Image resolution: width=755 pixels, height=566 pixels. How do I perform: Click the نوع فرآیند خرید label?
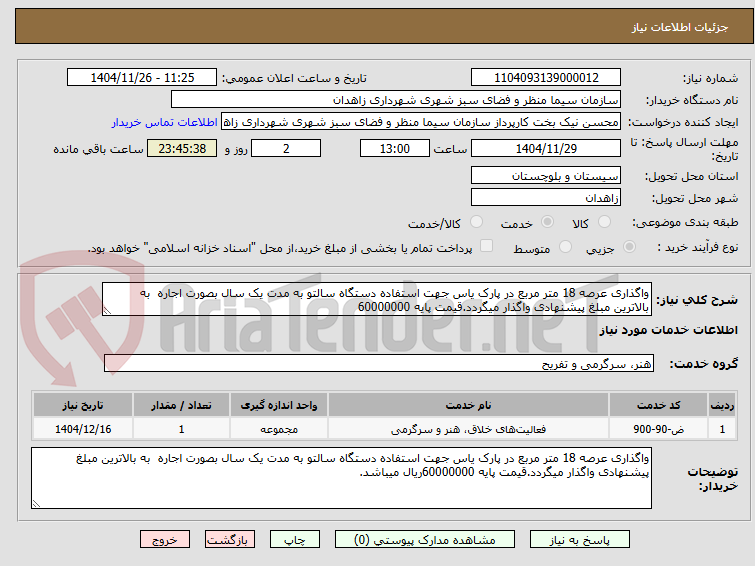[x=698, y=248]
